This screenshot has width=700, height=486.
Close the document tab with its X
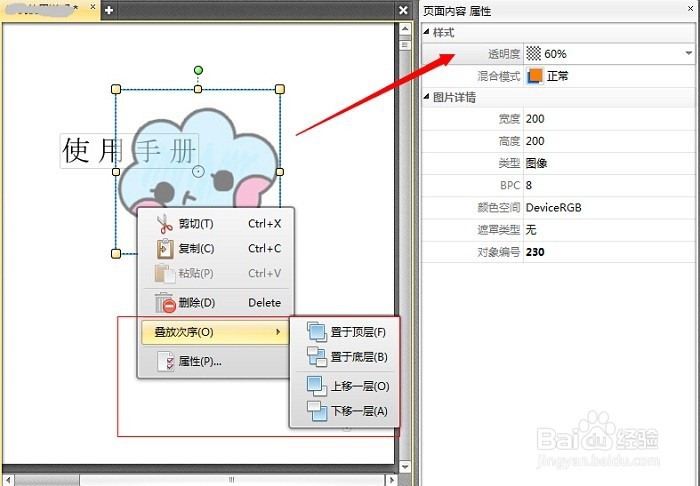click(93, 7)
